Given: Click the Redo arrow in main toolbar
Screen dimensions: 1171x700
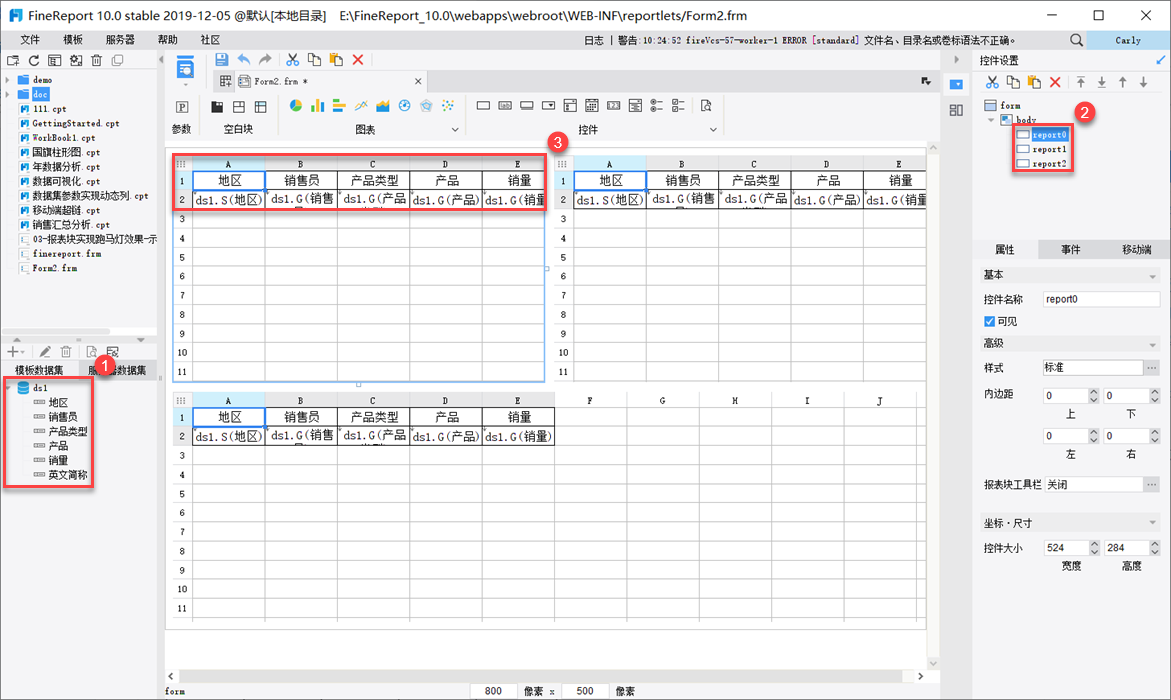Looking at the screenshot, I should (x=265, y=60).
